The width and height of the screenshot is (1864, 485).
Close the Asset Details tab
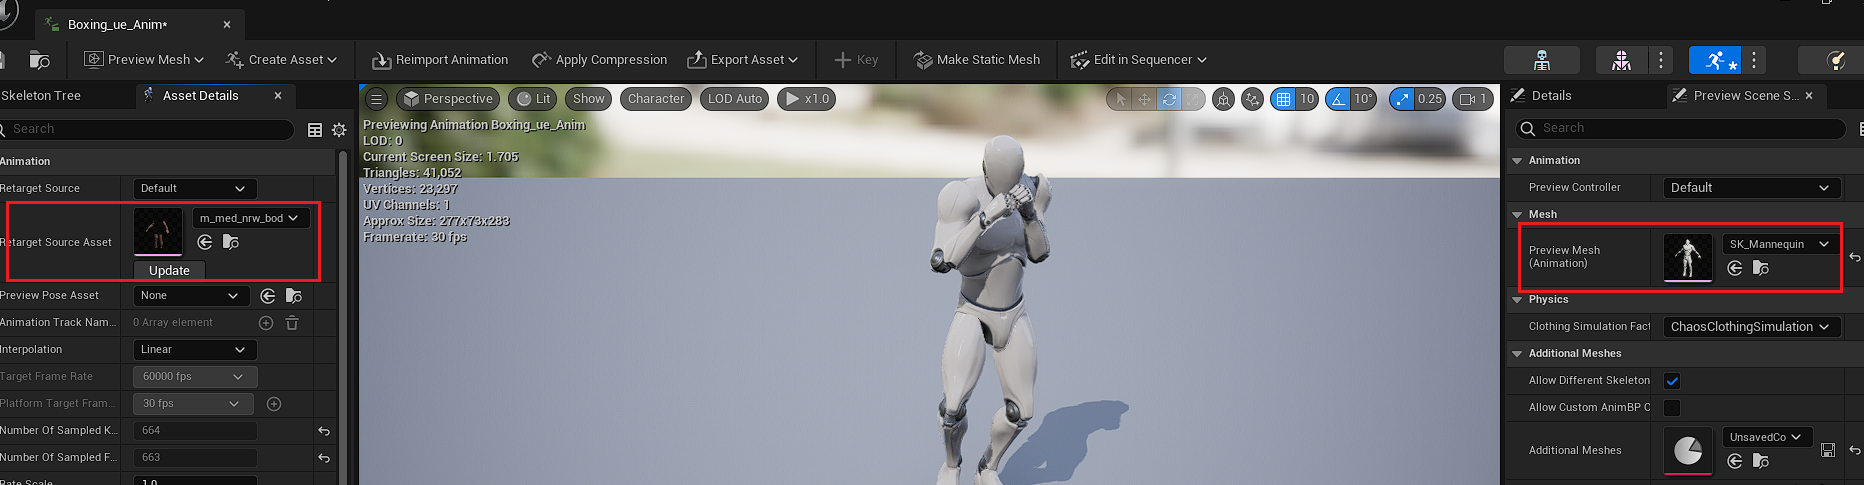pos(278,96)
